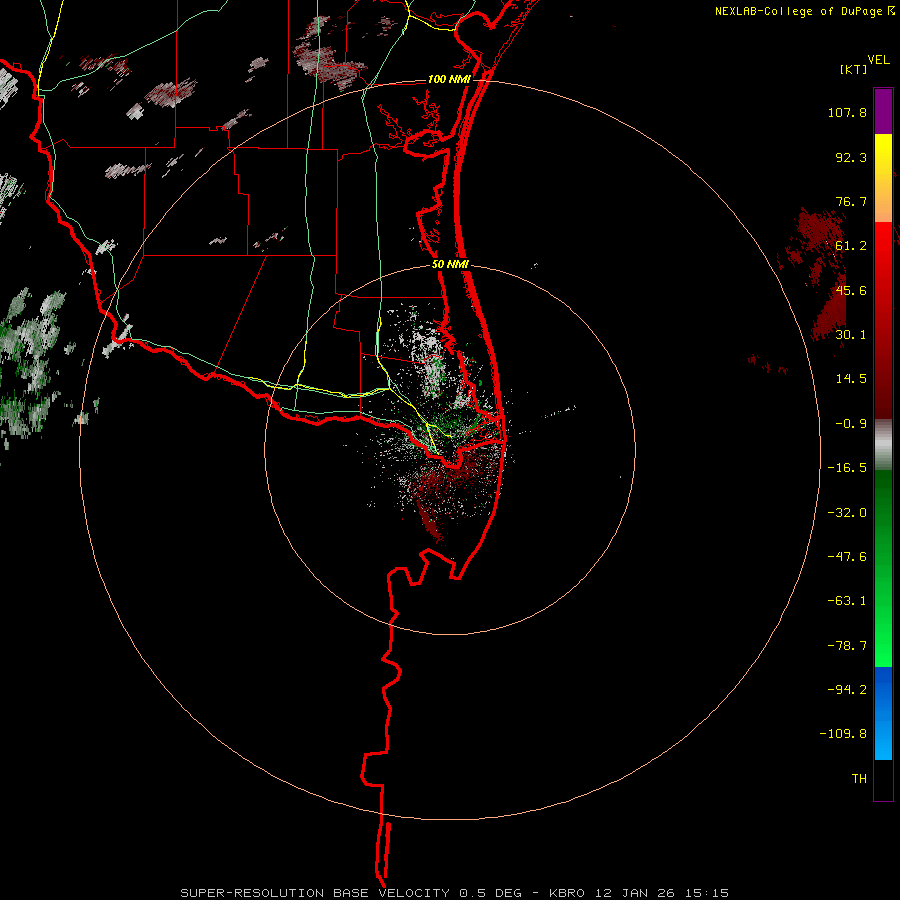The width and height of the screenshot is (900, 900).
Task: Click the SUPER-RESOLUTION BASE VELOCITY caption
Action: 455,893
